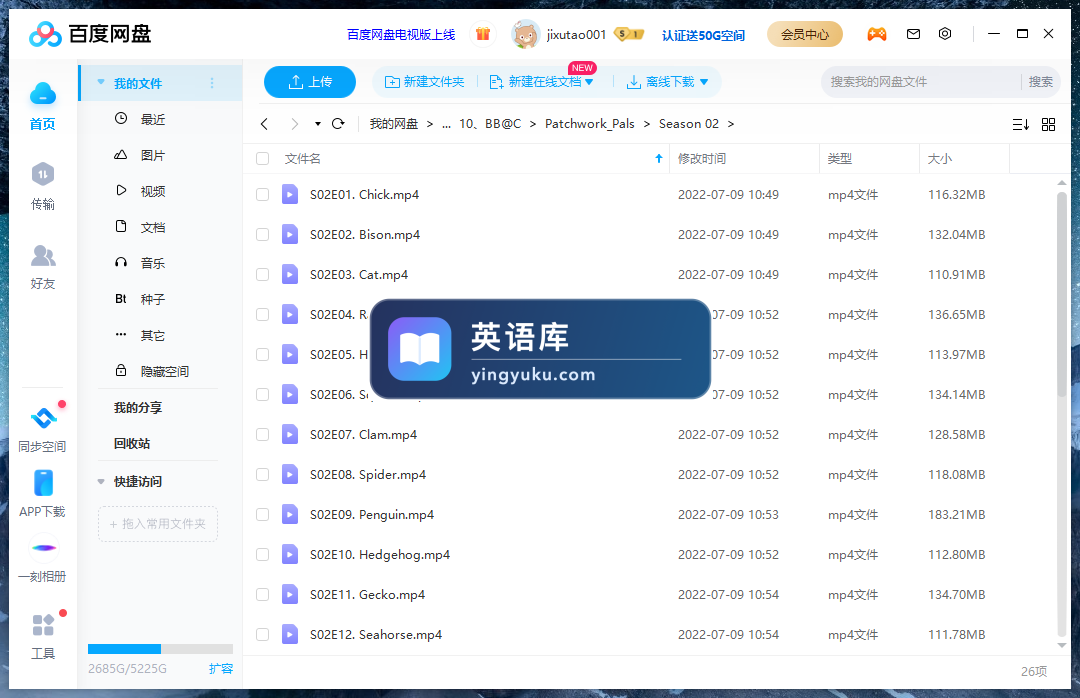Click the coin badge next to username
The width and height of the screenshot is (1080, 698).
629,34
